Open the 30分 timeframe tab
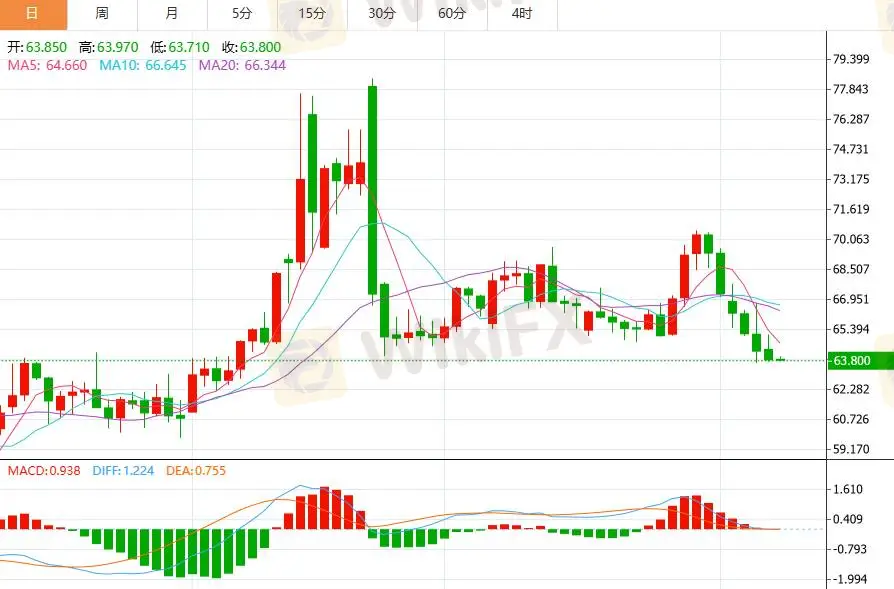The image size is (894, 589). [x=383, y=14]
